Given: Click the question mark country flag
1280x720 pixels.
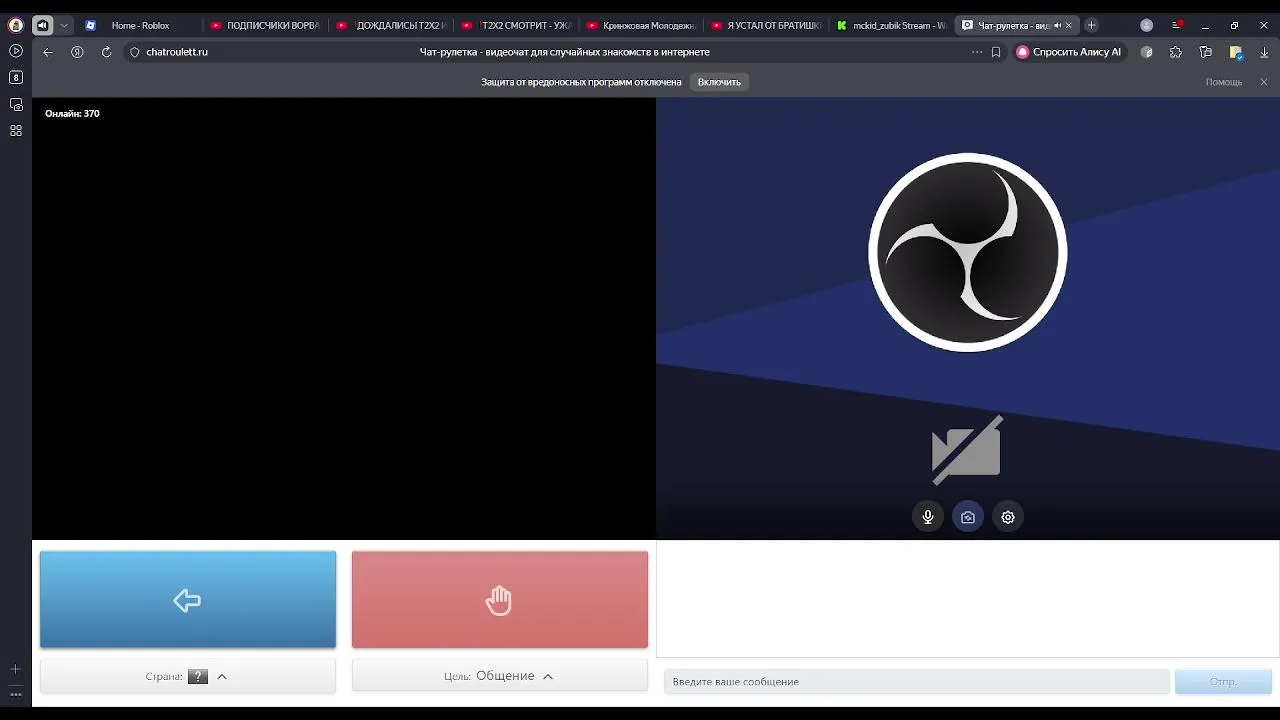Looking at the screenshot, I should click(x=198, y=677).
